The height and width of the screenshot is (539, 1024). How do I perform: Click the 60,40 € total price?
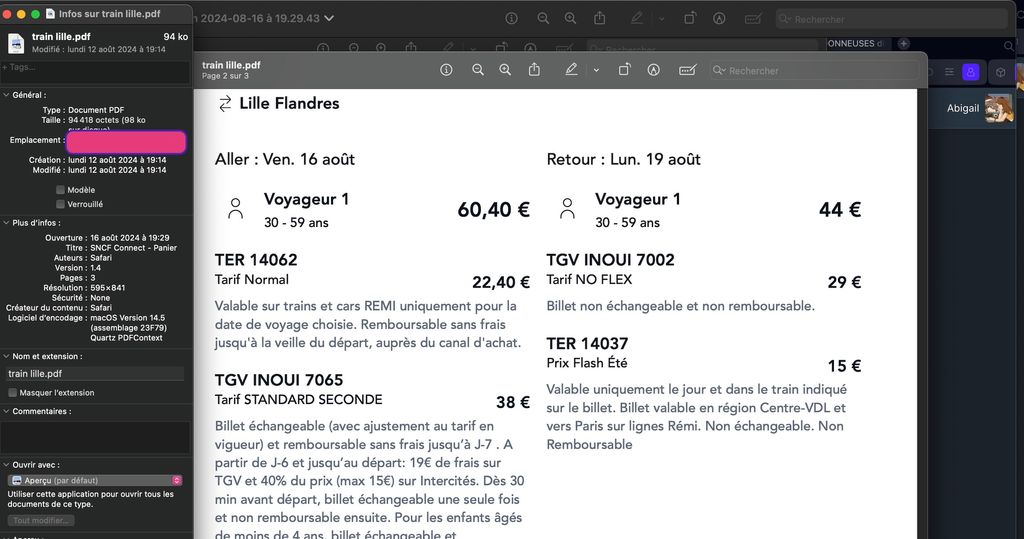[x=494, y=210]
